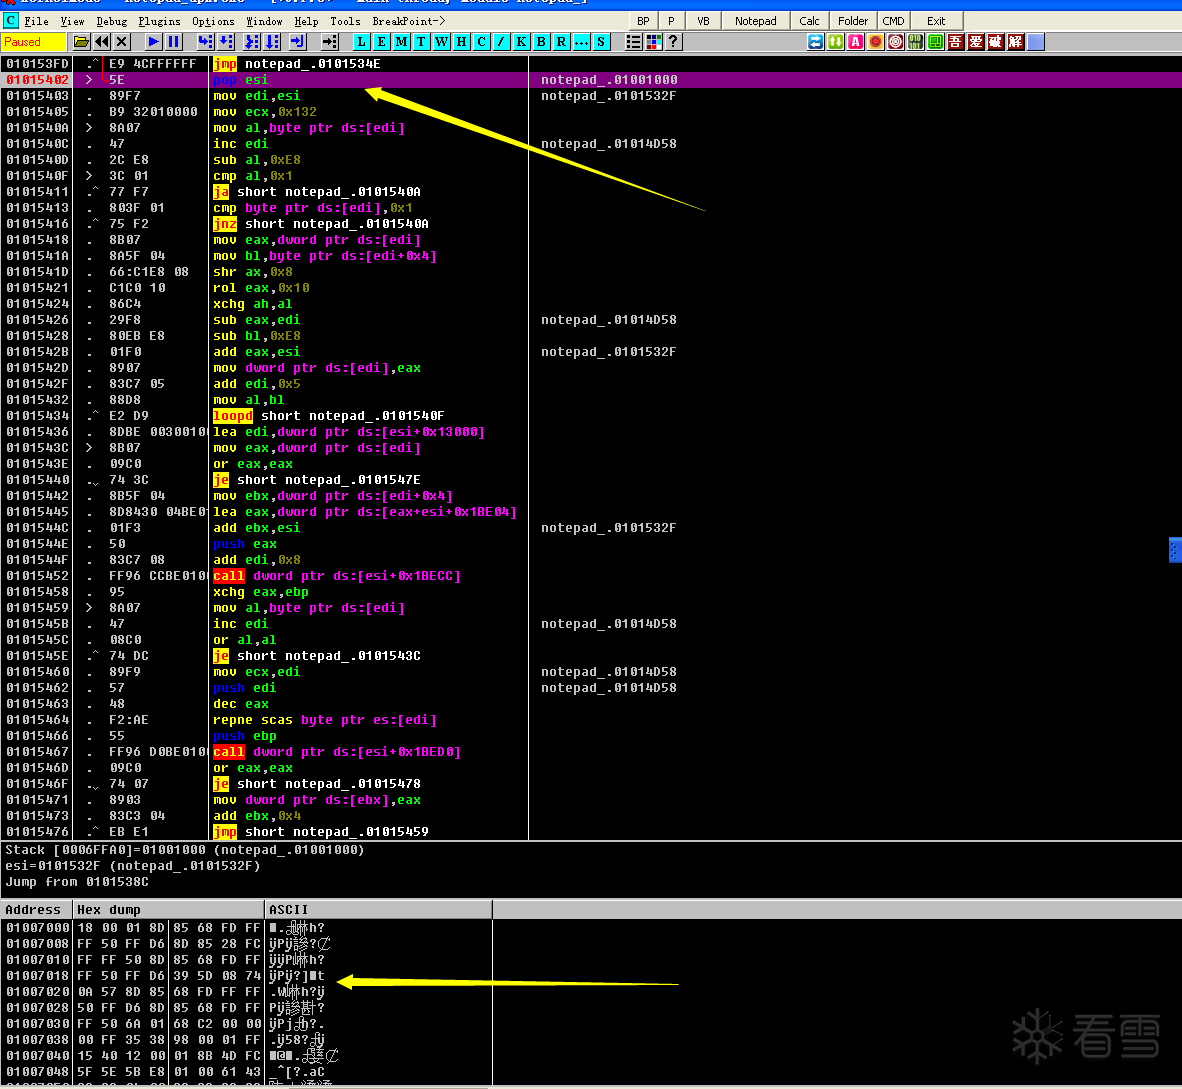
Task: Open the Debug menu
Action: click(x=112, y=21)
